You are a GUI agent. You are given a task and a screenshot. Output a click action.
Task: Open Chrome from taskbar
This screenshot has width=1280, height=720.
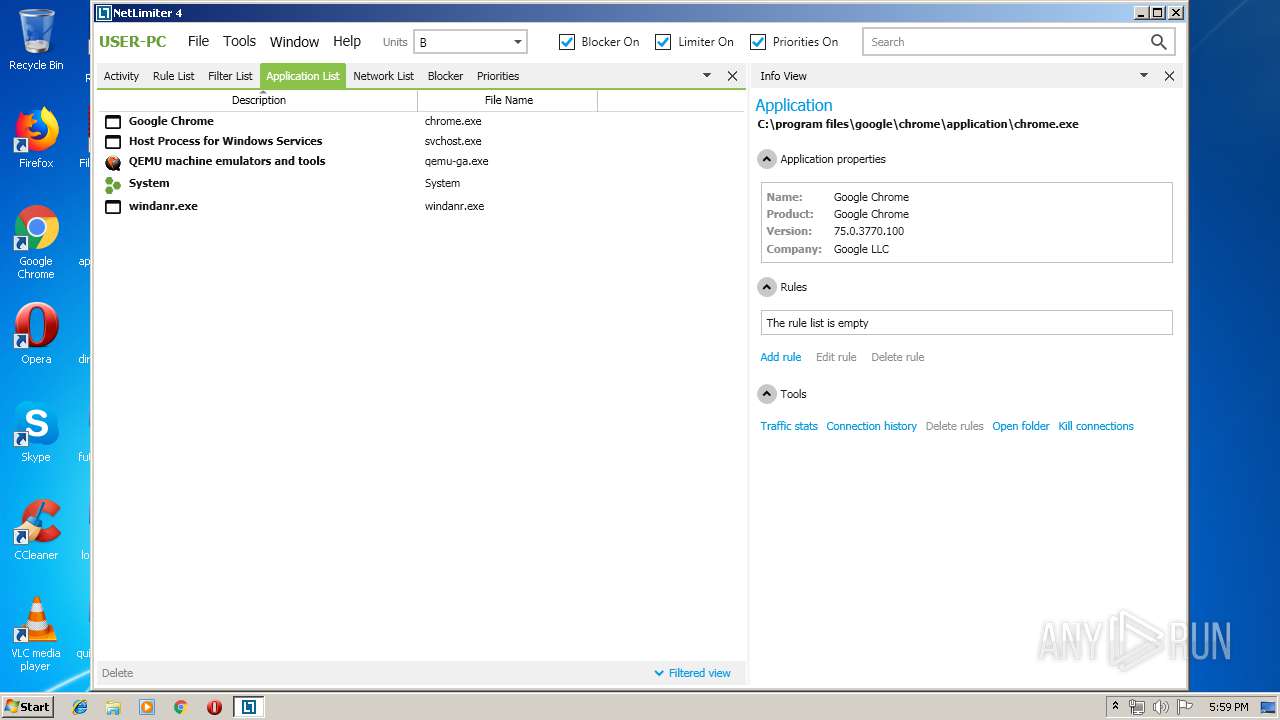click(180, 707)
